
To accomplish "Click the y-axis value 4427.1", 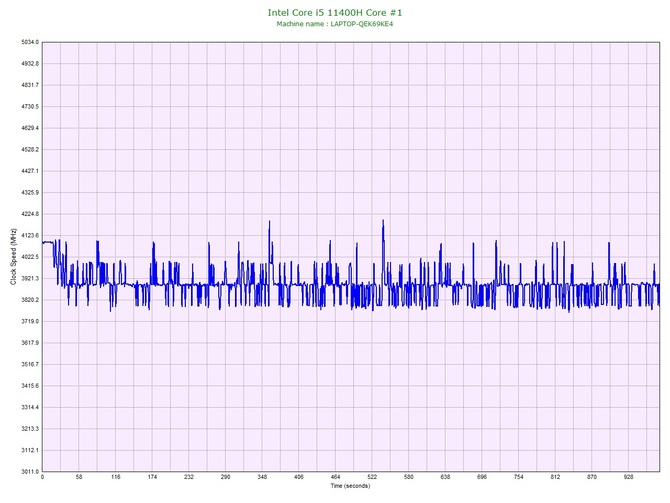I will [30, 171].
